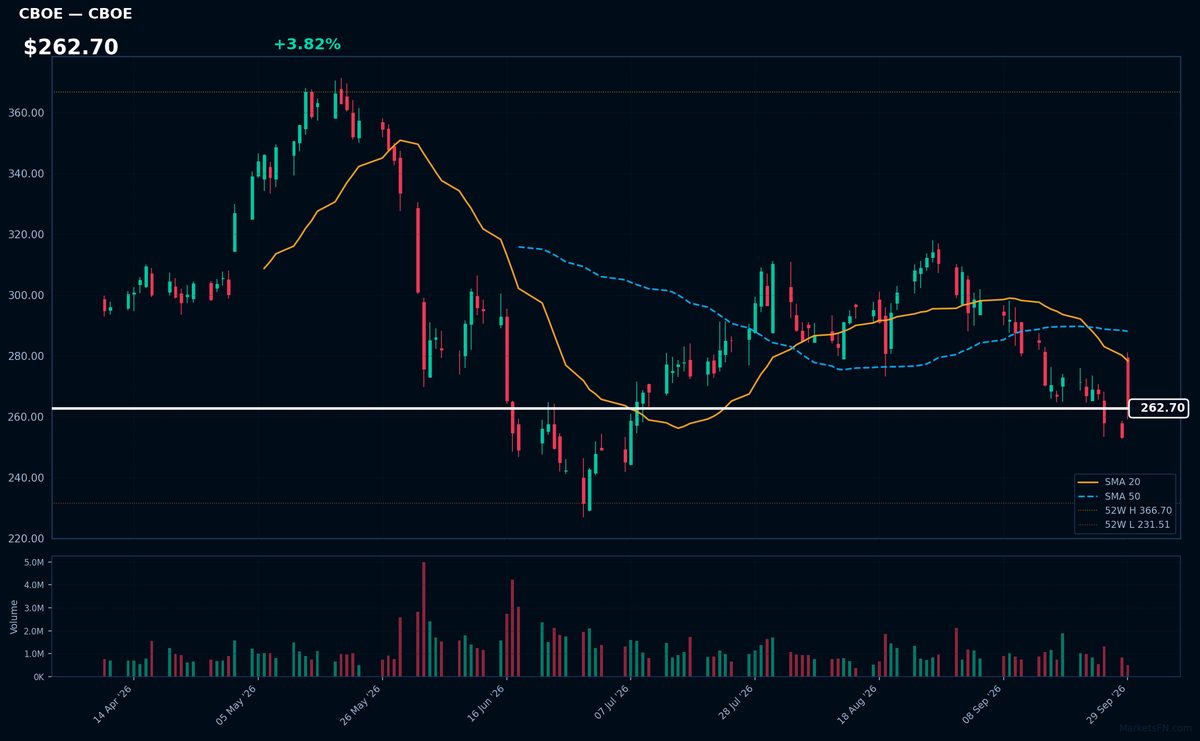This screenshot has height=741, width=1200.
Task: Click the 320.00 price axis label
Action: [26, 235]
